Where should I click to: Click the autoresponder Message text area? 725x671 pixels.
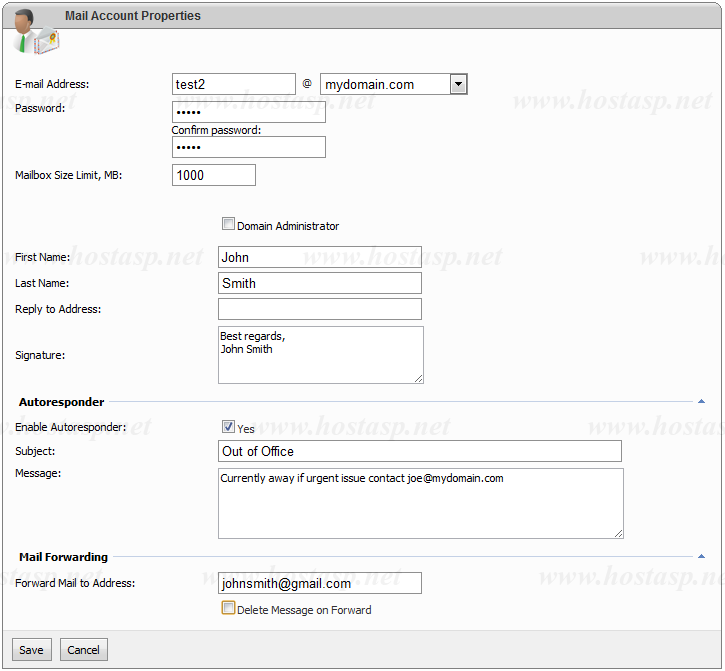tap(420, 504)
